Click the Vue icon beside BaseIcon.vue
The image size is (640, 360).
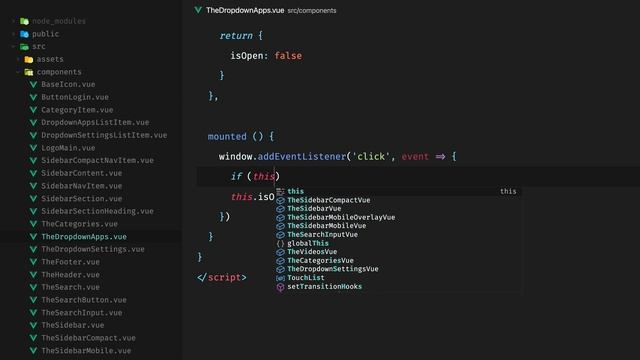pyautogui.click(x=33, y=84)
